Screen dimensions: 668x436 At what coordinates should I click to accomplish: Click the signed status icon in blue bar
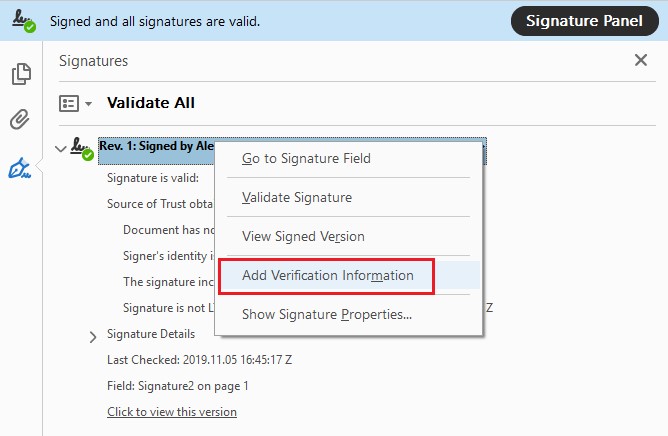point(23,20)
